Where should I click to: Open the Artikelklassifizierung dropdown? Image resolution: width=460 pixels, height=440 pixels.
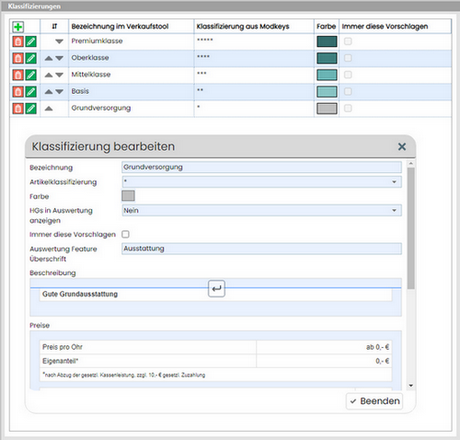[x=262, y=182]
